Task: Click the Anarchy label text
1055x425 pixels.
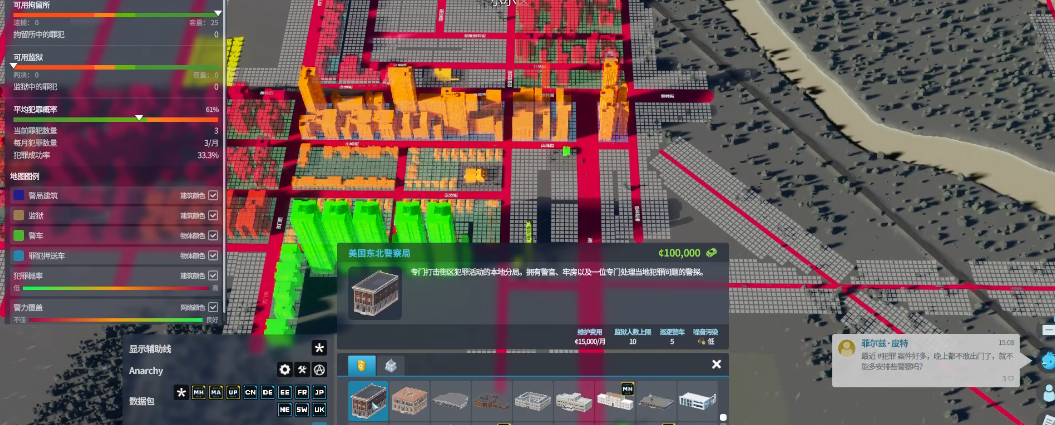Action: [146, 371]
